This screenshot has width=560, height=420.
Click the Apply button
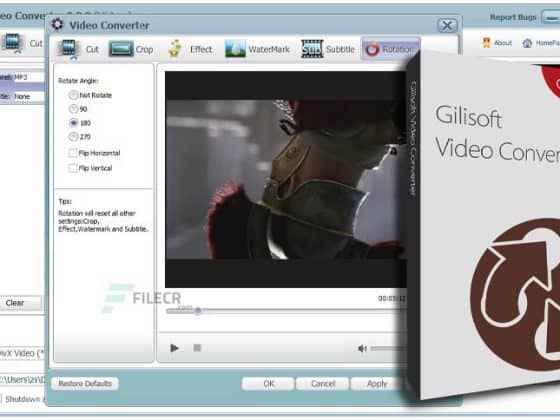(376, 384)
